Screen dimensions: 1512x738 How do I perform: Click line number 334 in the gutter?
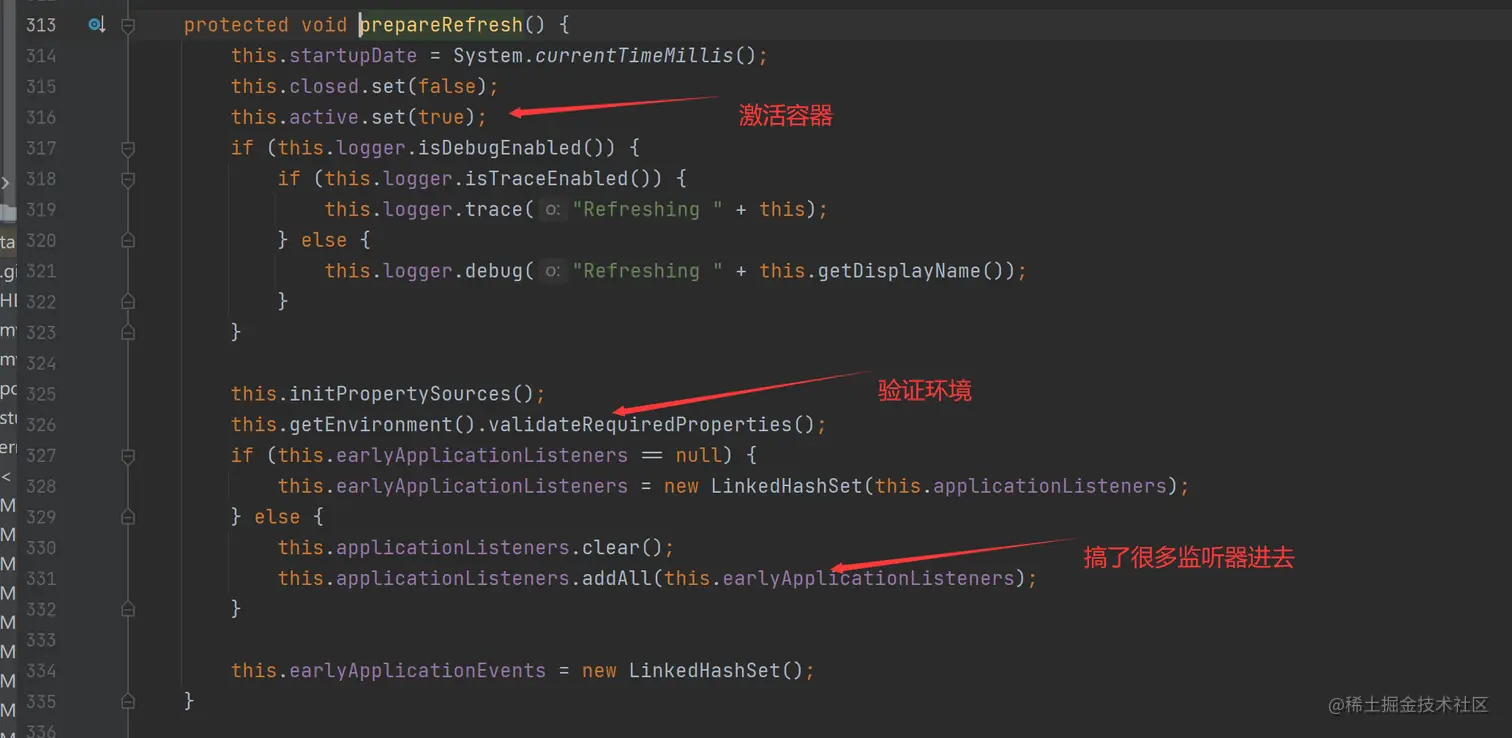point(40,671)
